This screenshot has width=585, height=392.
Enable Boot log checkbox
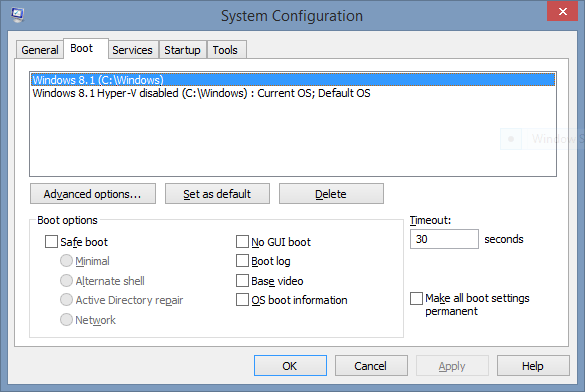pos(242,261)
